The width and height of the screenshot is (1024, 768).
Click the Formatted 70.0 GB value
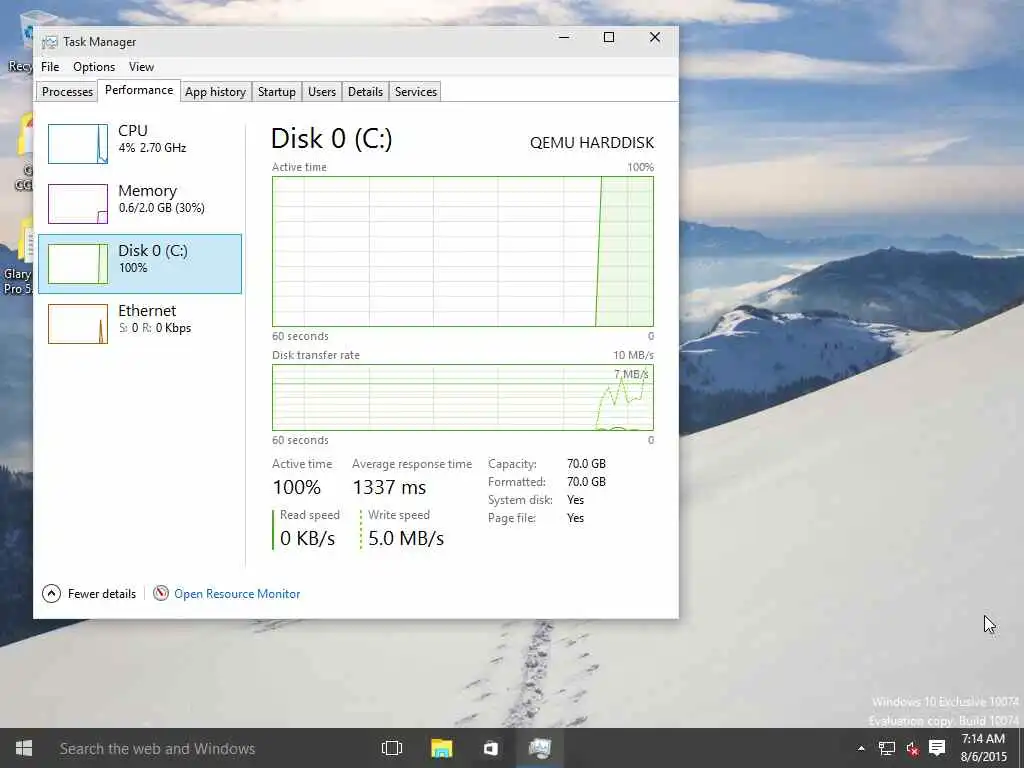point(586,482)
